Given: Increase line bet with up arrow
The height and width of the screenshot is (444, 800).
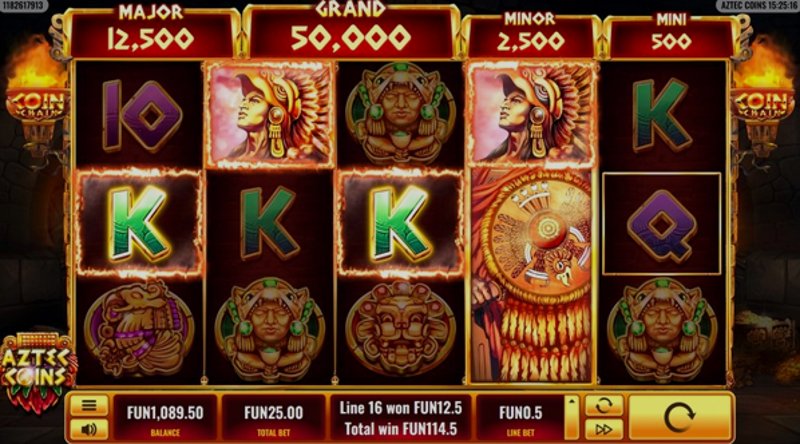Looking at the screenshot, I should (571, 402).
